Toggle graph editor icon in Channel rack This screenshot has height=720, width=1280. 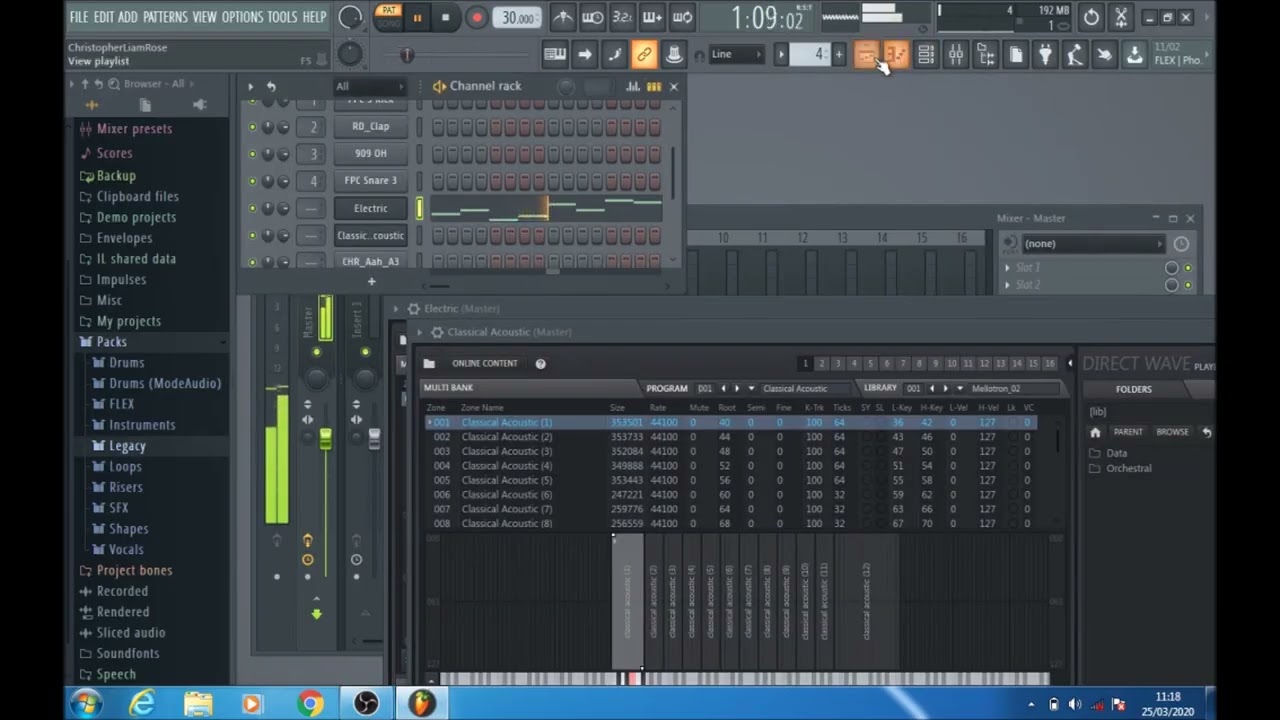[x=633, y=86]
